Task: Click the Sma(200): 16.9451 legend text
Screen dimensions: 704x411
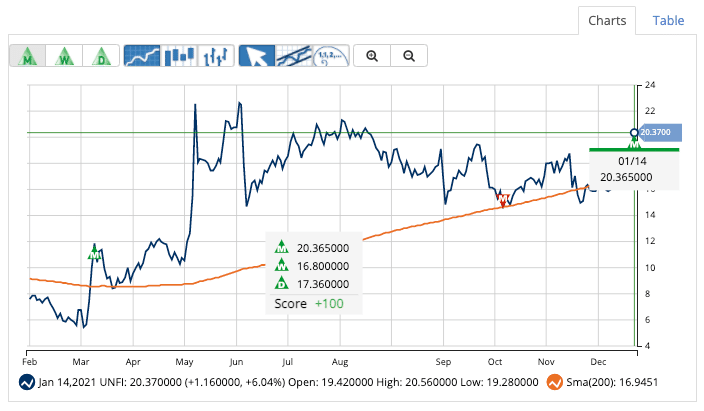Action: coord(612,382)
